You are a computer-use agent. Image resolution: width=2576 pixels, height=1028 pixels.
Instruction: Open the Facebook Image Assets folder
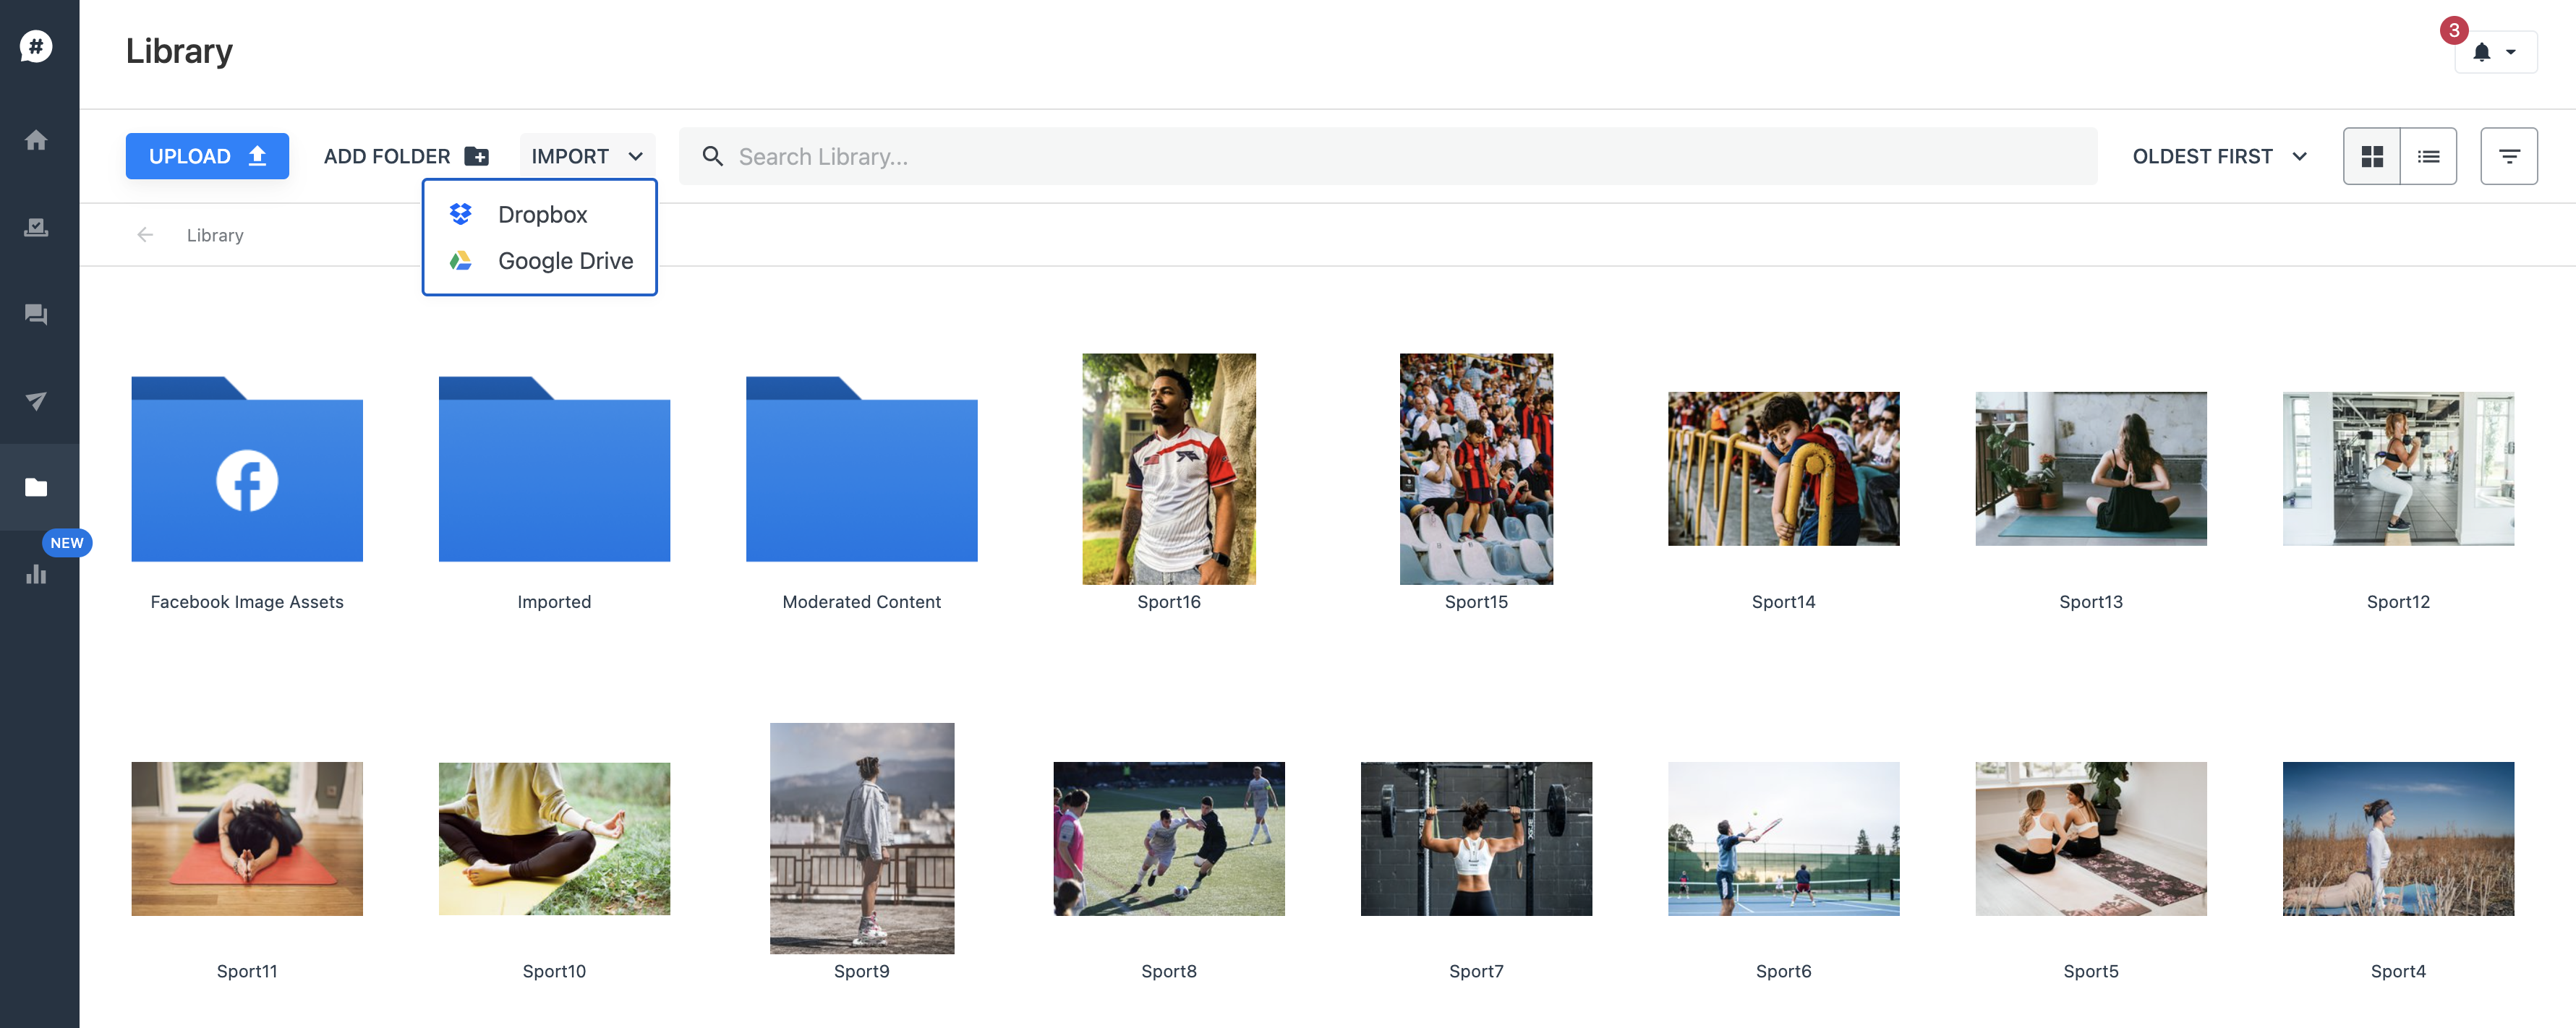(247, 470)
